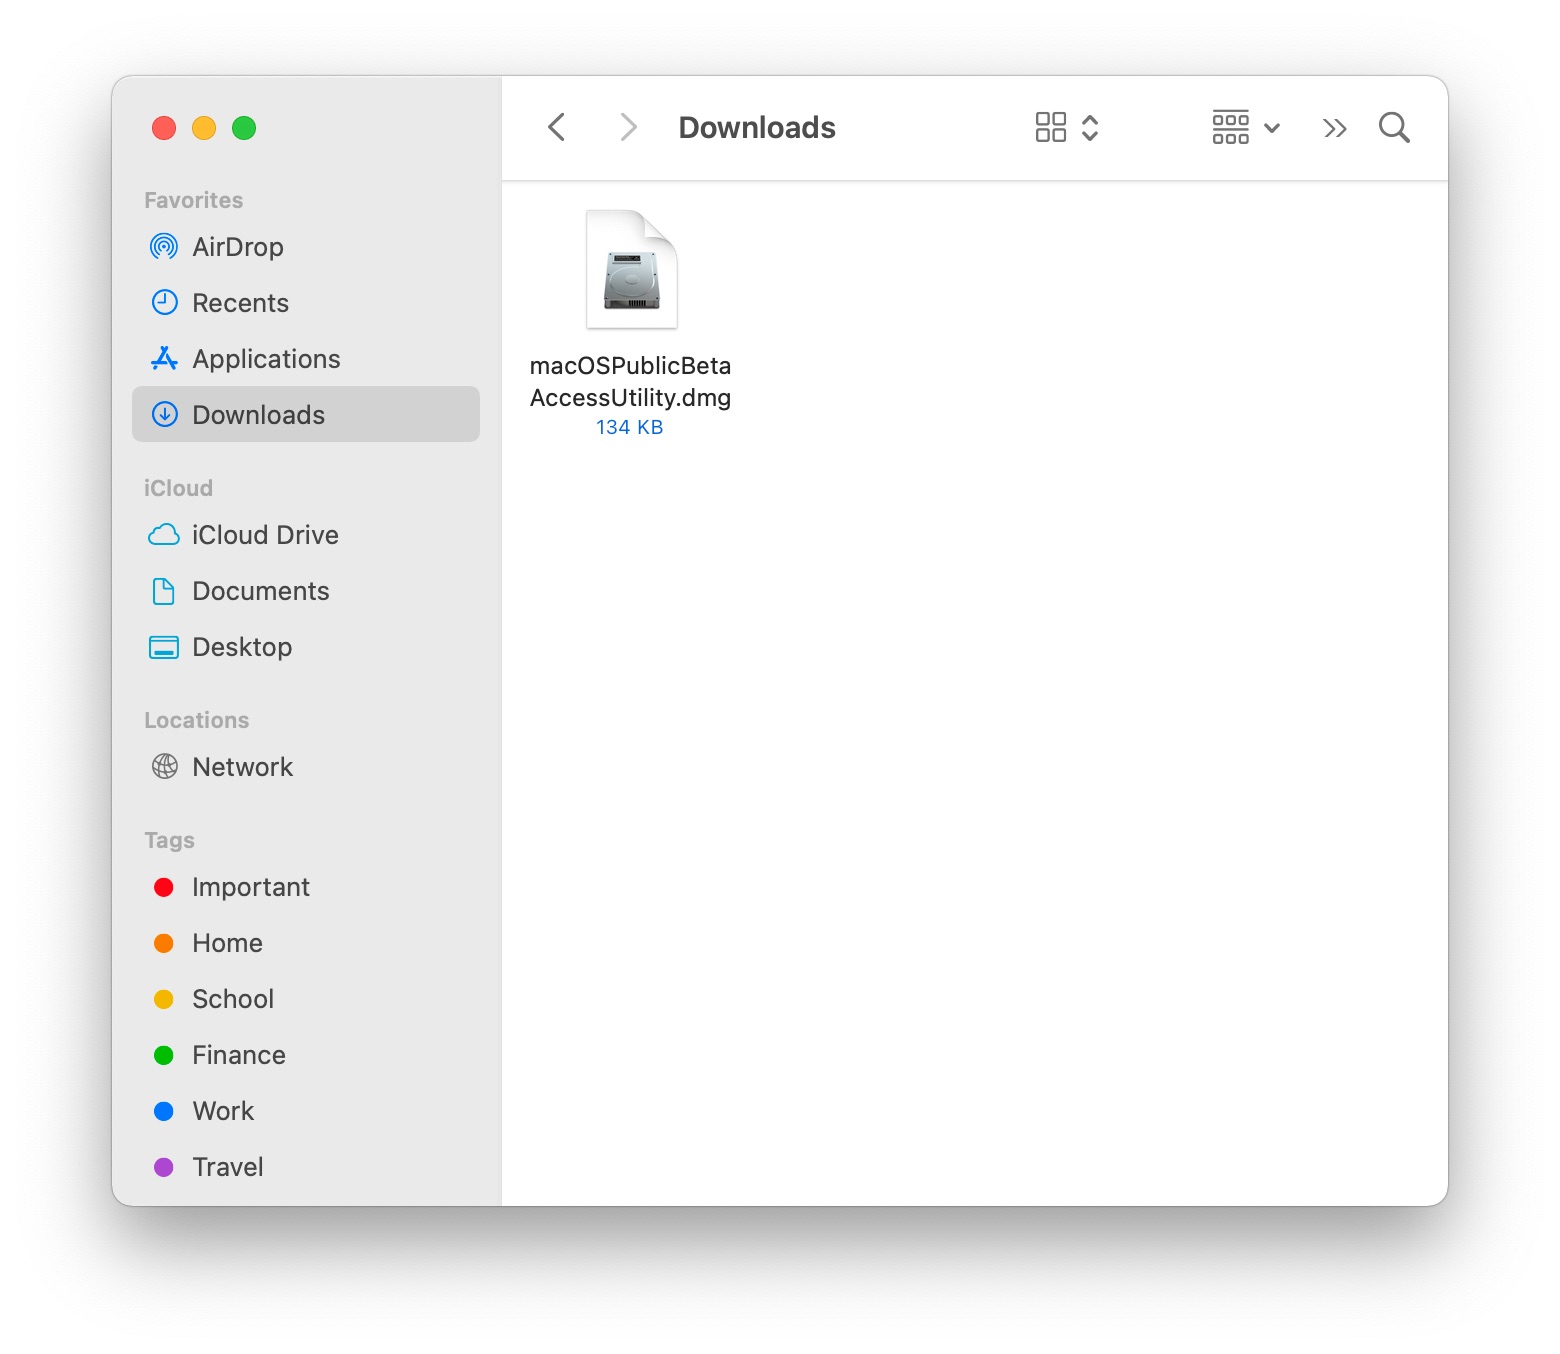Click the Documents page icon
Screen dimensions: 1560x1354
[164, 591]
